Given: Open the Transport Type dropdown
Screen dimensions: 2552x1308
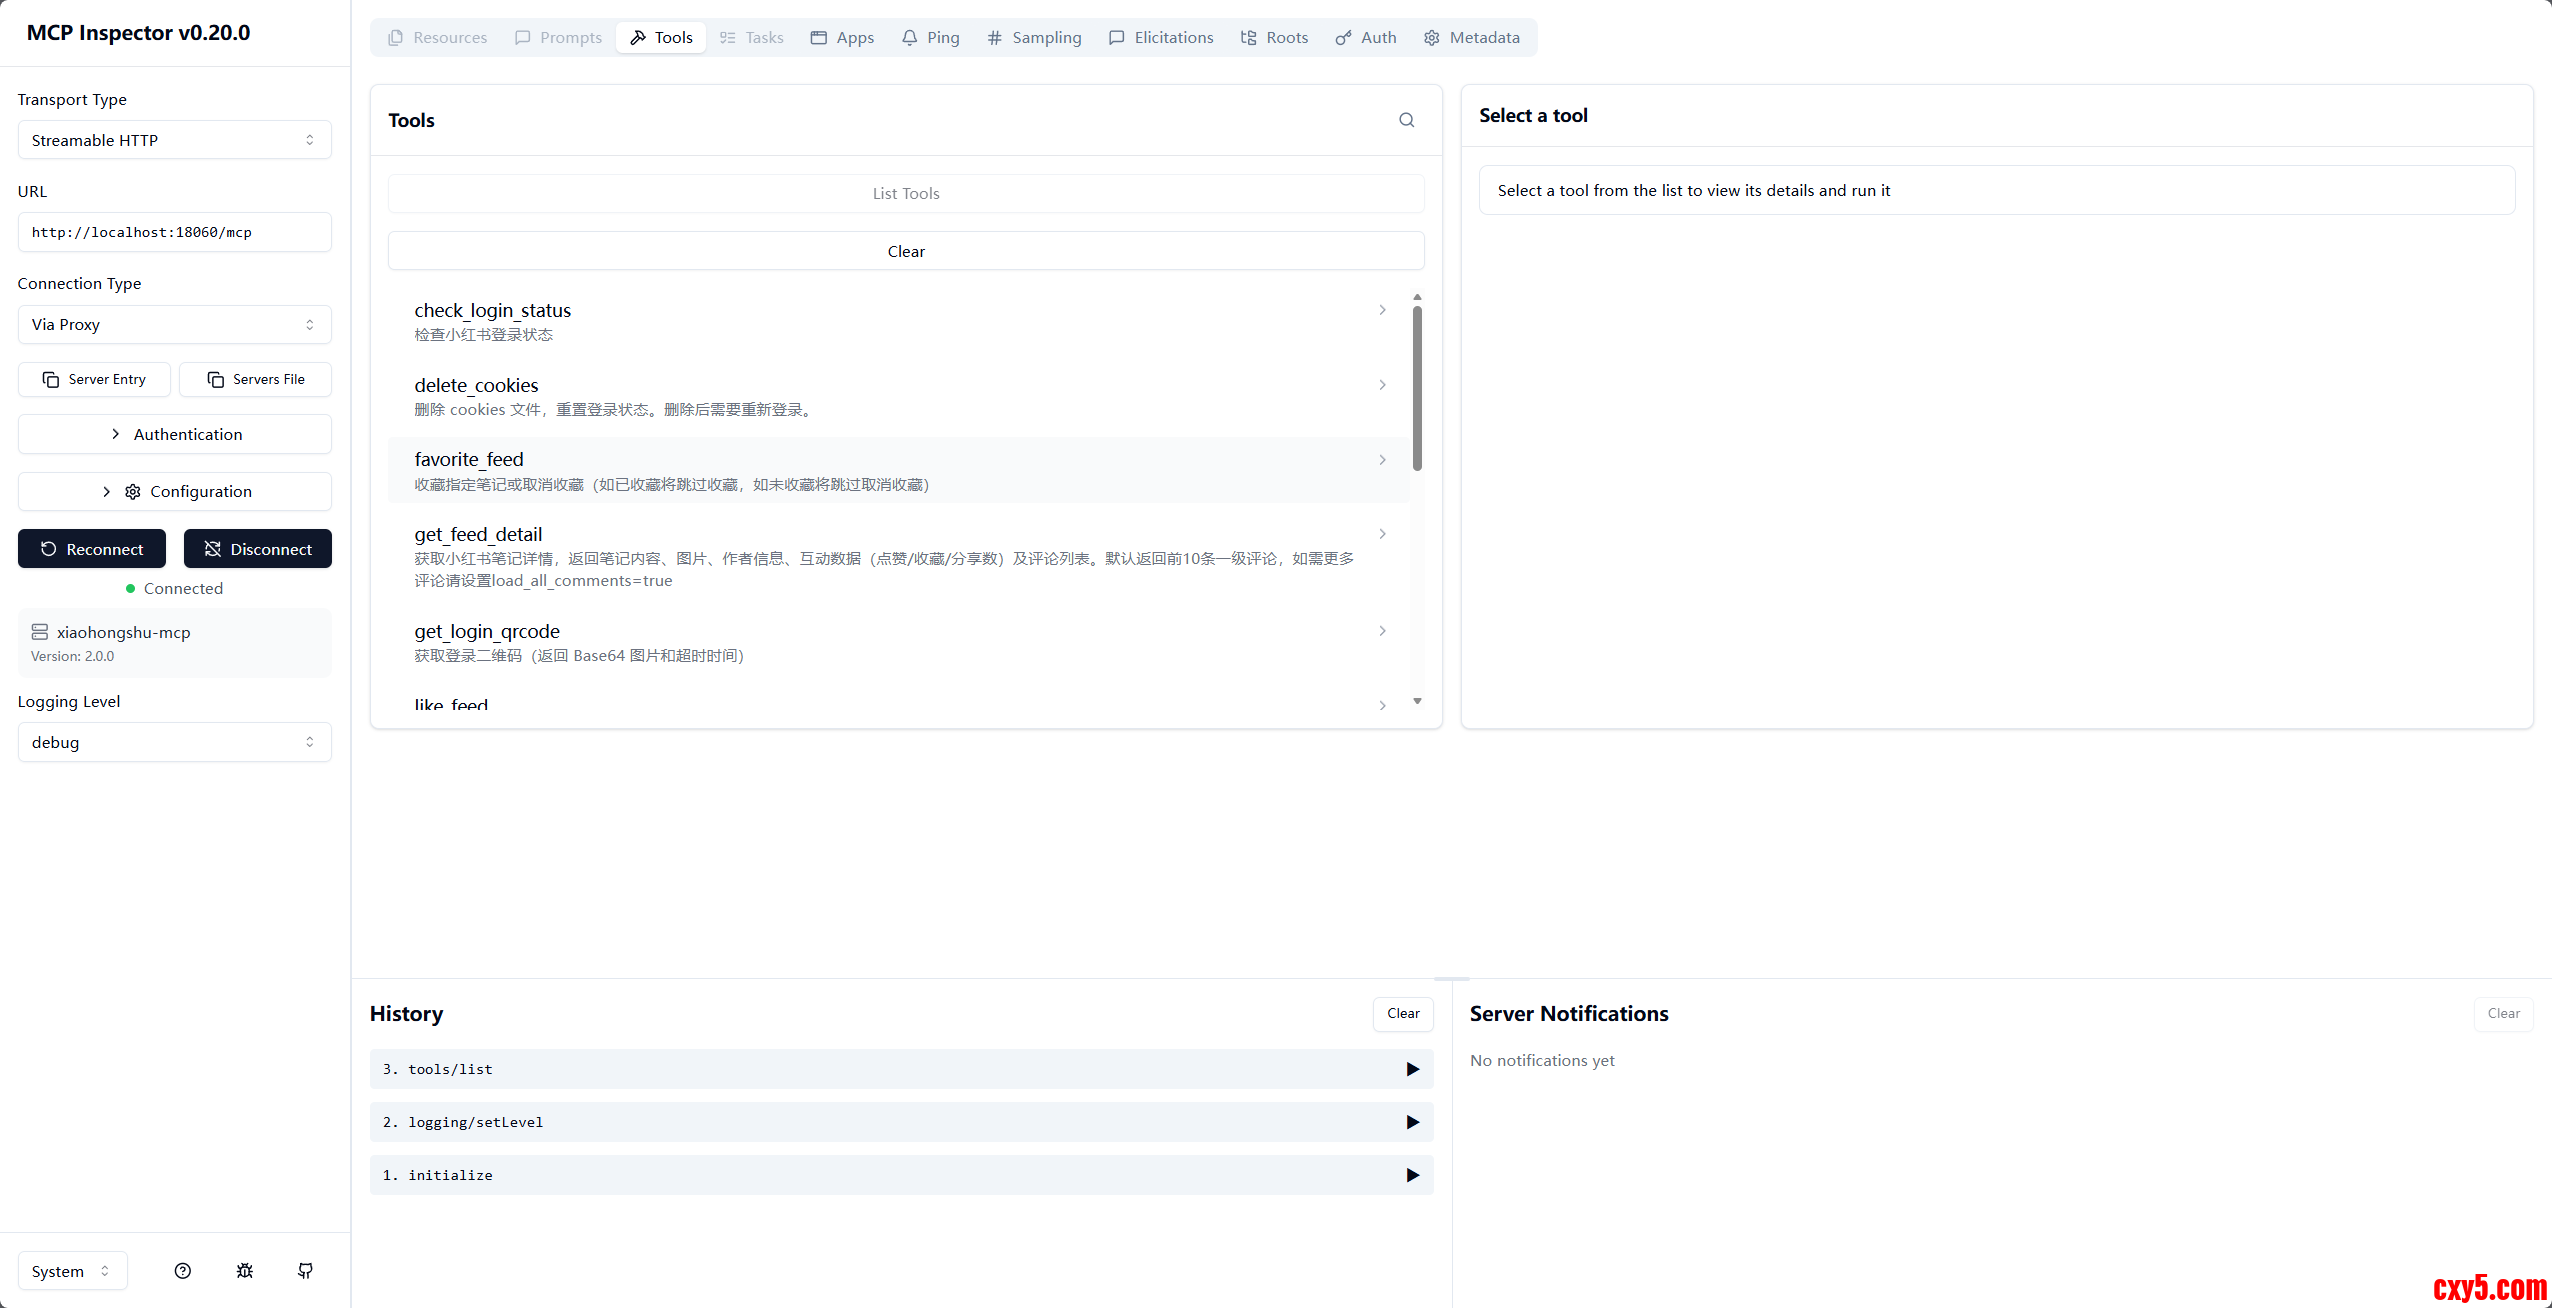Looking at the screenshot, I should pyautogui.click(x=175, y=140).
